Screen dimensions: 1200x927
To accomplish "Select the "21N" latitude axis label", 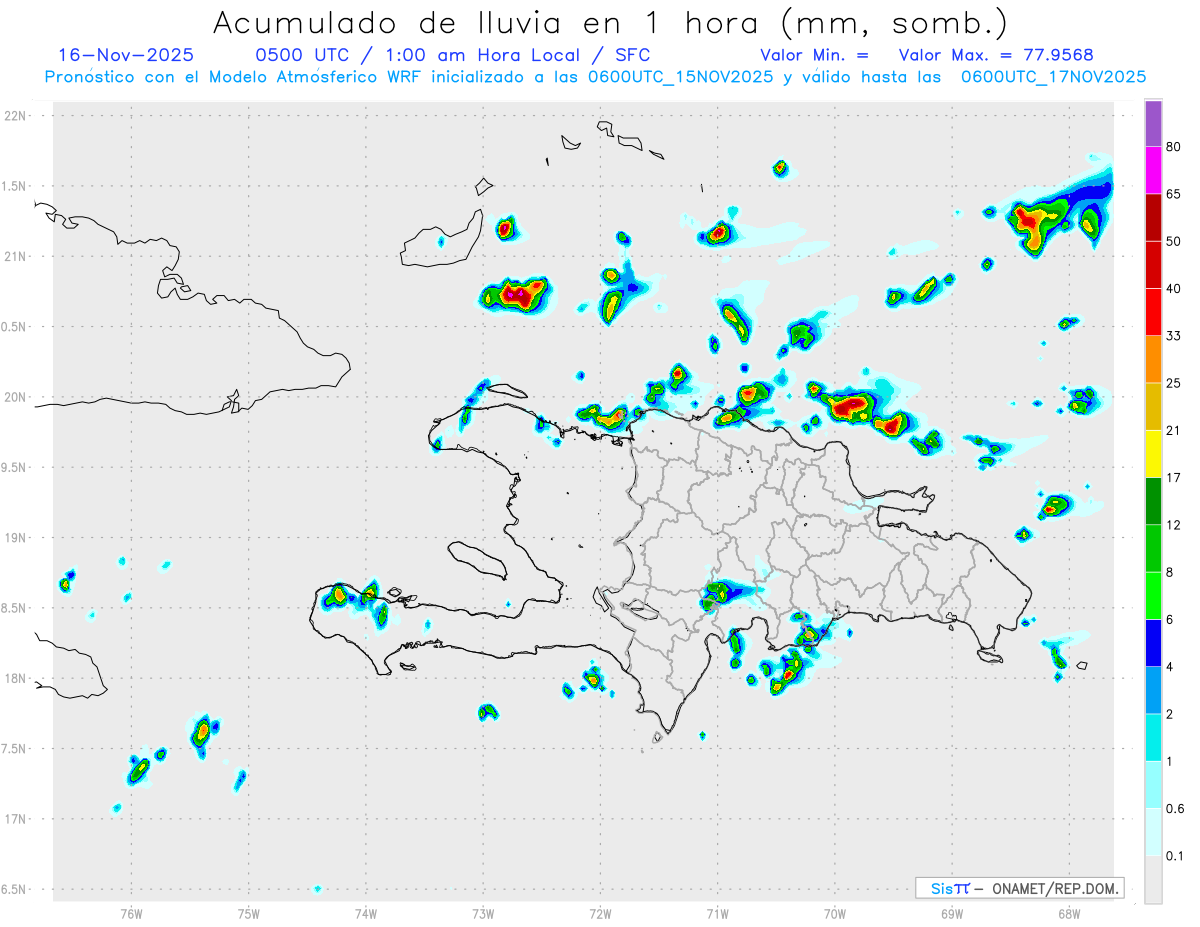I will point(15,257).
